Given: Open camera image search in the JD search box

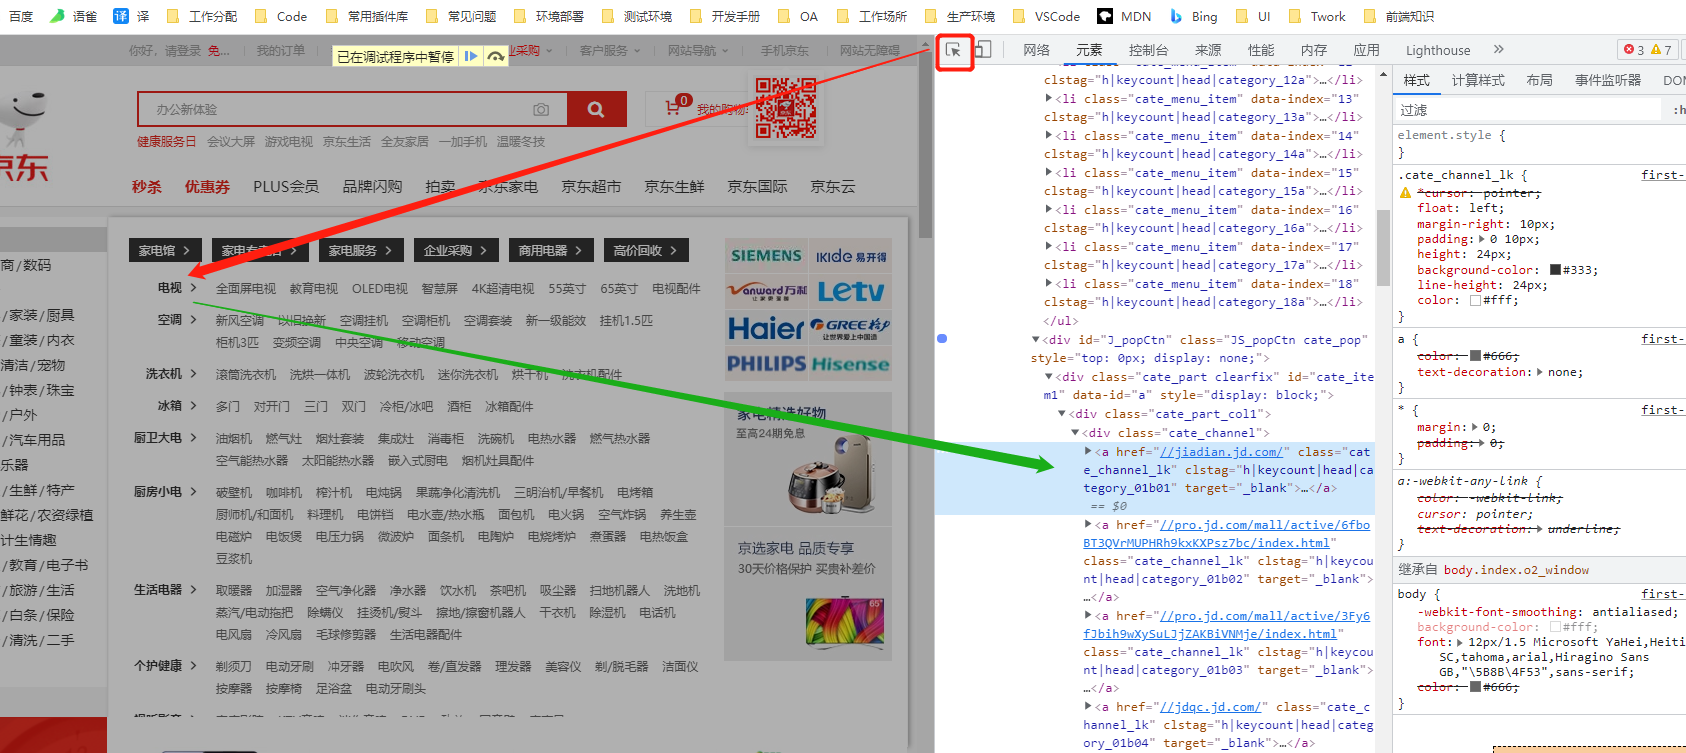Looking at the screenshot, I should 541,109.
